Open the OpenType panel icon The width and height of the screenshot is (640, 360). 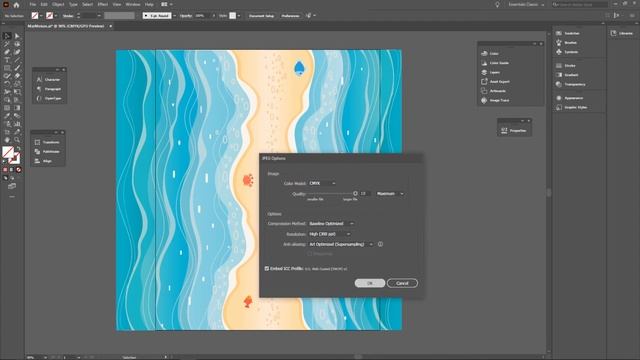[39, 98]
